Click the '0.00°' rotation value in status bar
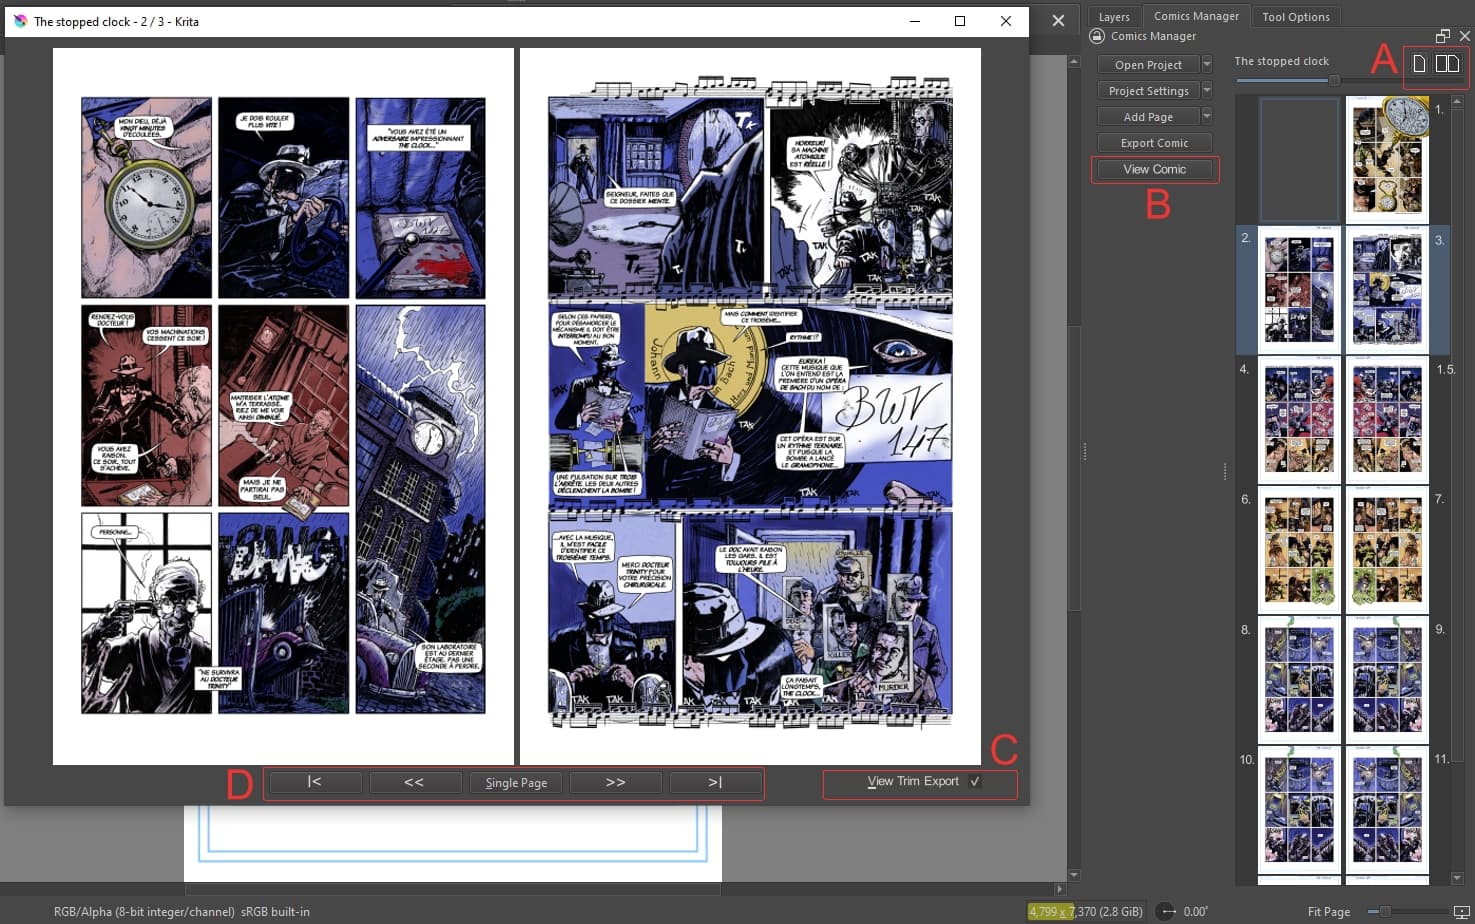This screenshot has width=1475, height=924. 1195,912
